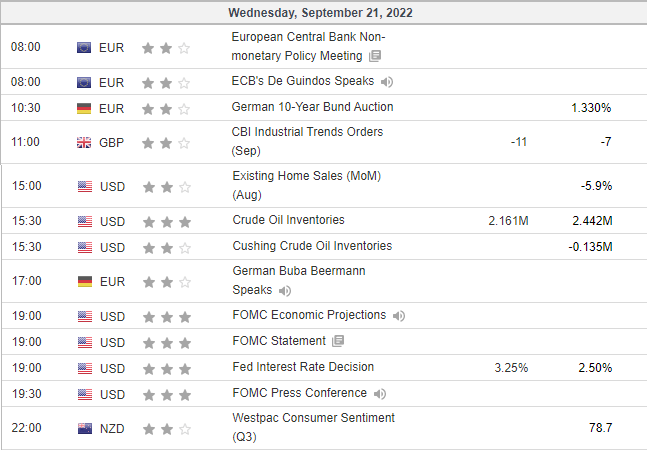647x450 pixels.
Task: Open Cushing Crude Oil Inventories event
Action: (312, 246)
